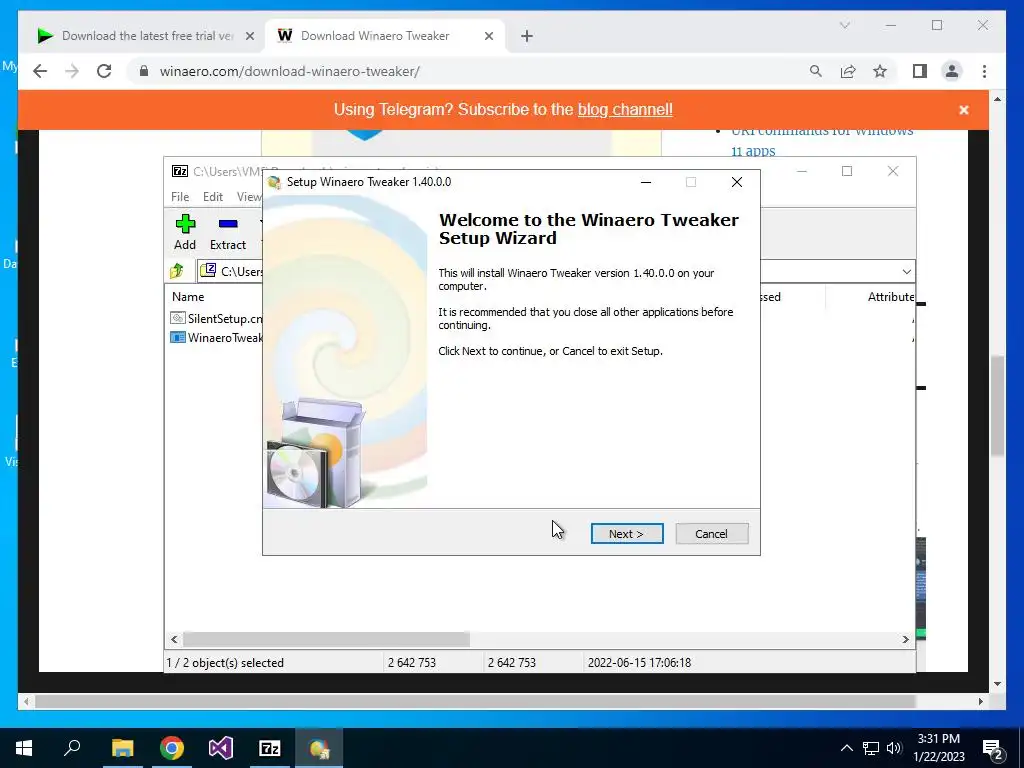Open a new Chrome tab
Viewport: 1024px width, 768px height.
(527, 36)
